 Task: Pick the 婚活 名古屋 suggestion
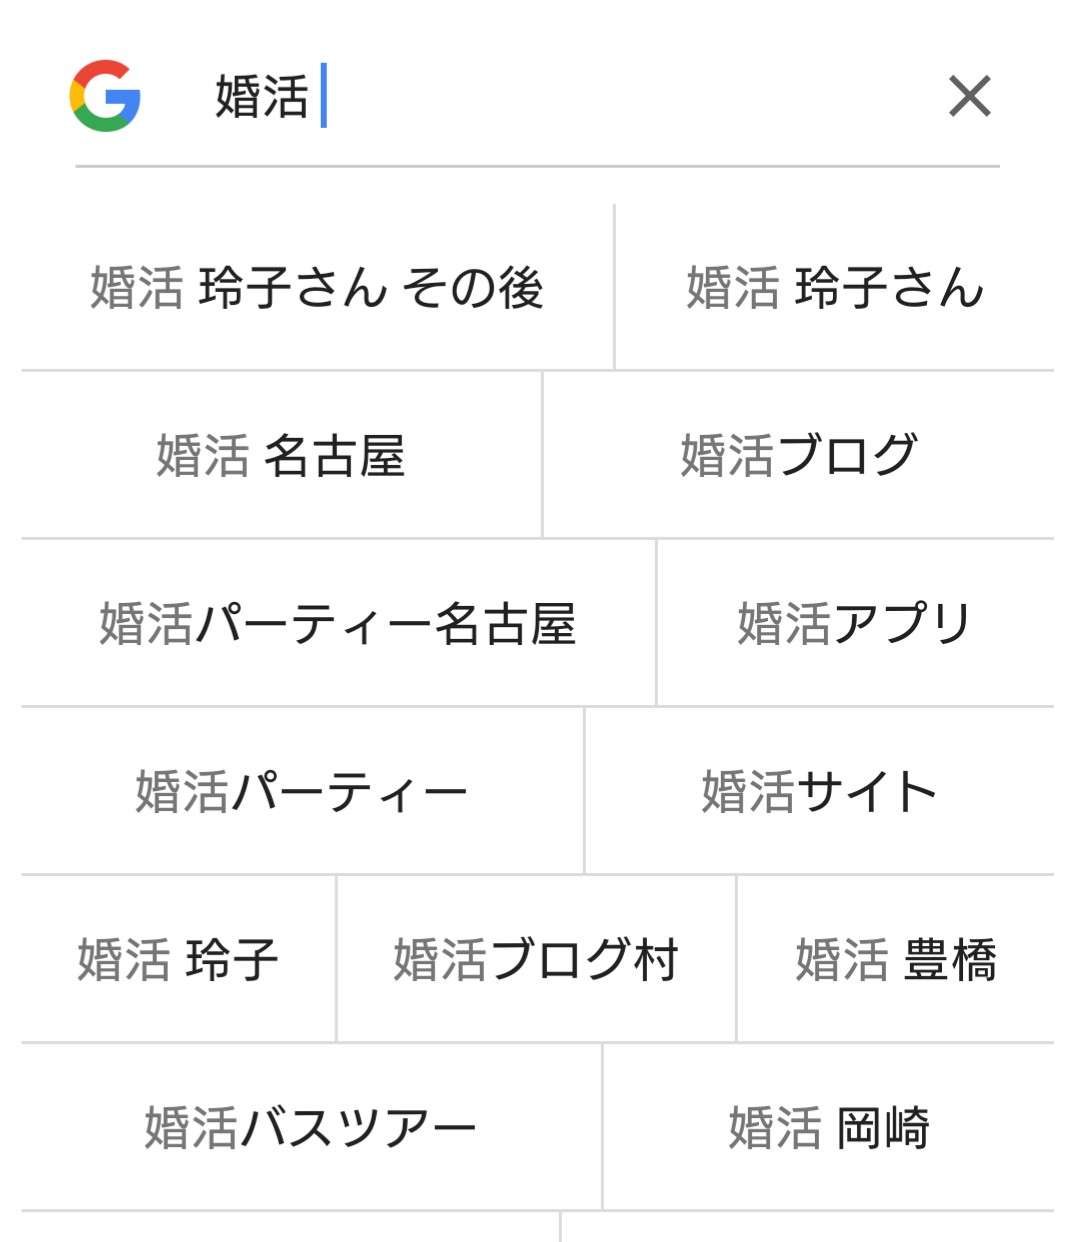(x=281, y=456)
